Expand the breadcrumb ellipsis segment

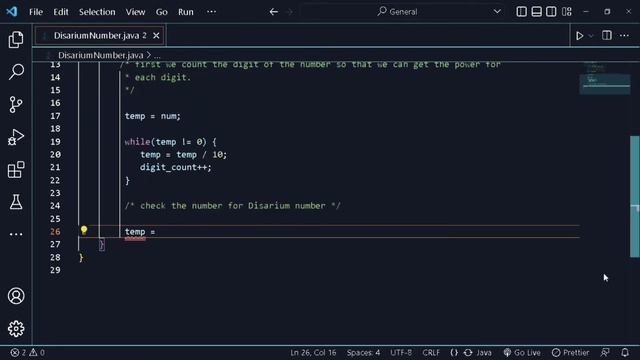coord(157,55)
